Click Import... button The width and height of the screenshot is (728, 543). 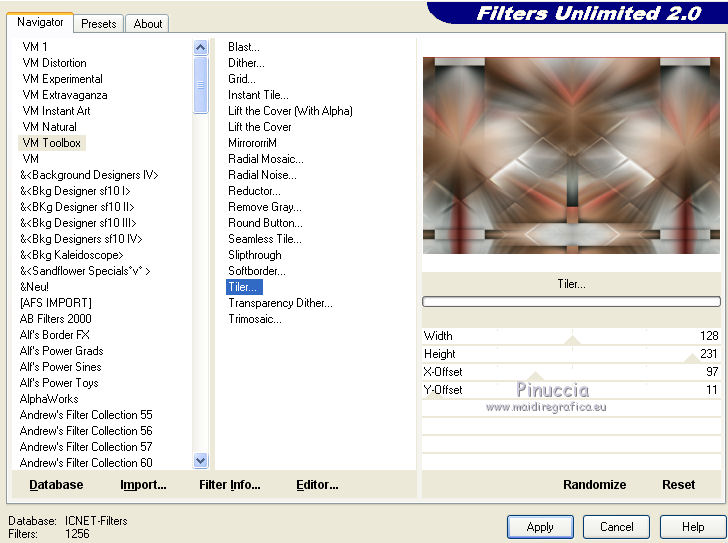click(x=143, y=485)
